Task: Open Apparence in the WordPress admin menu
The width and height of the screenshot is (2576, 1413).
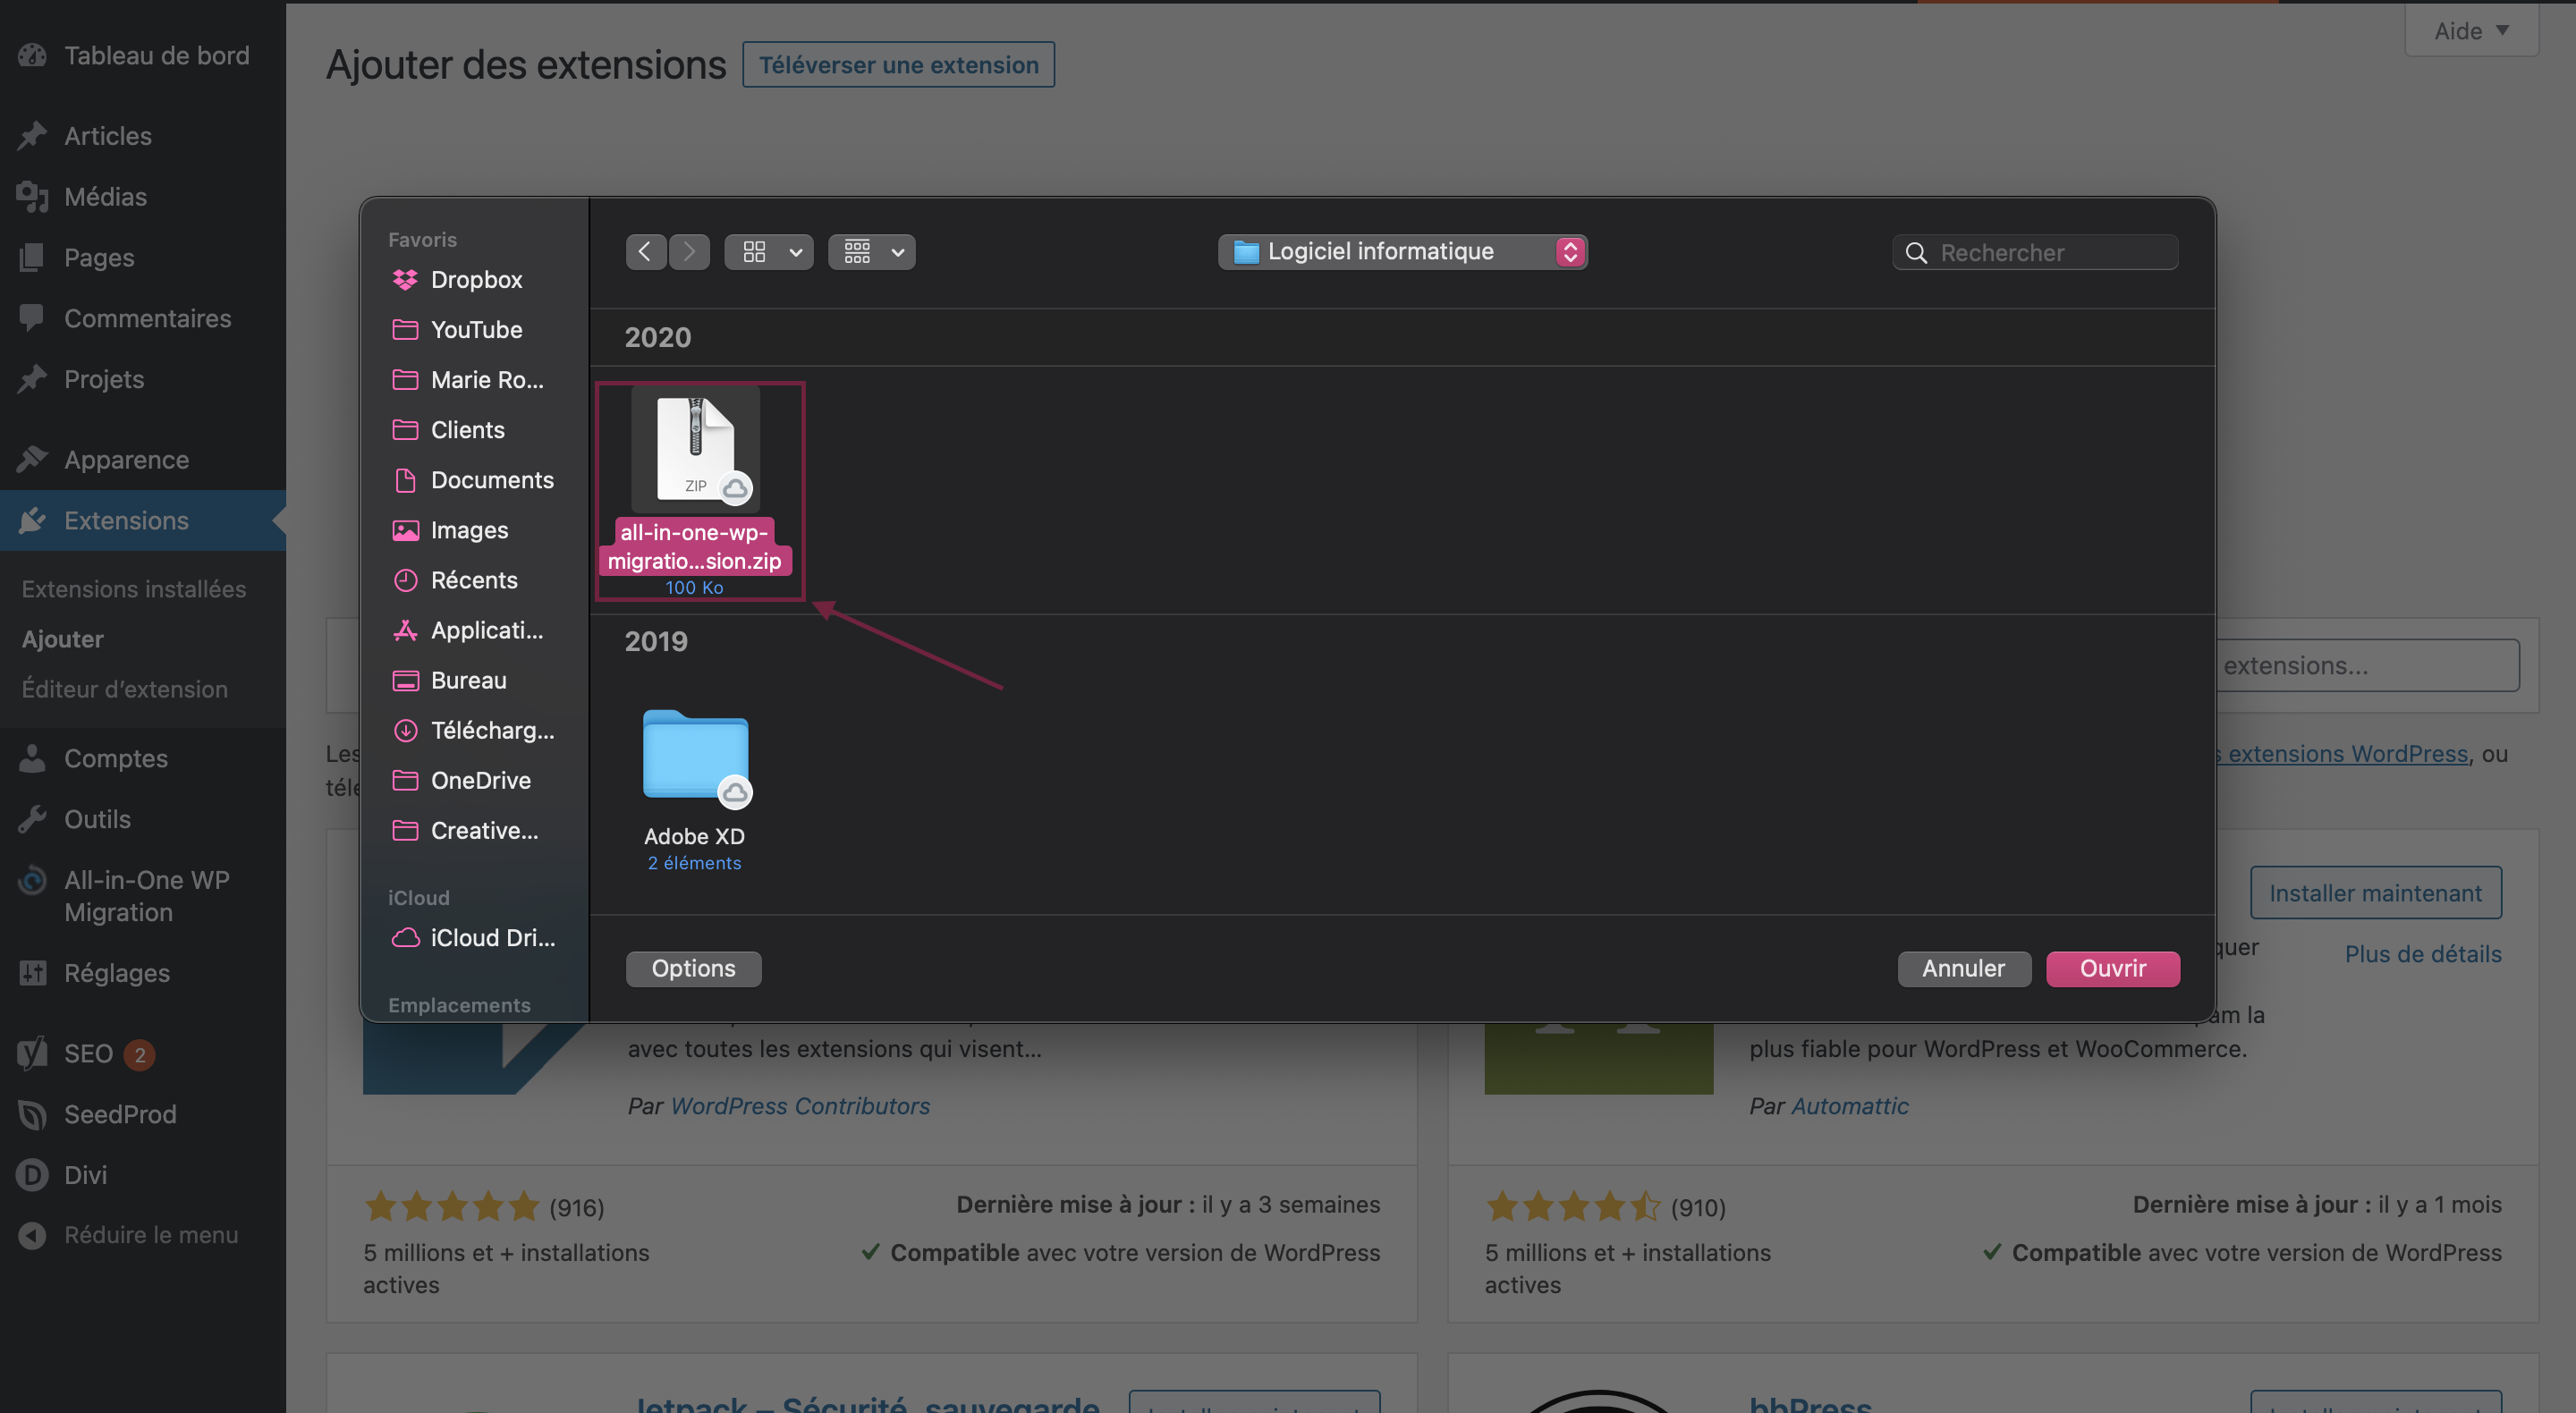Action: pos(143,459)
